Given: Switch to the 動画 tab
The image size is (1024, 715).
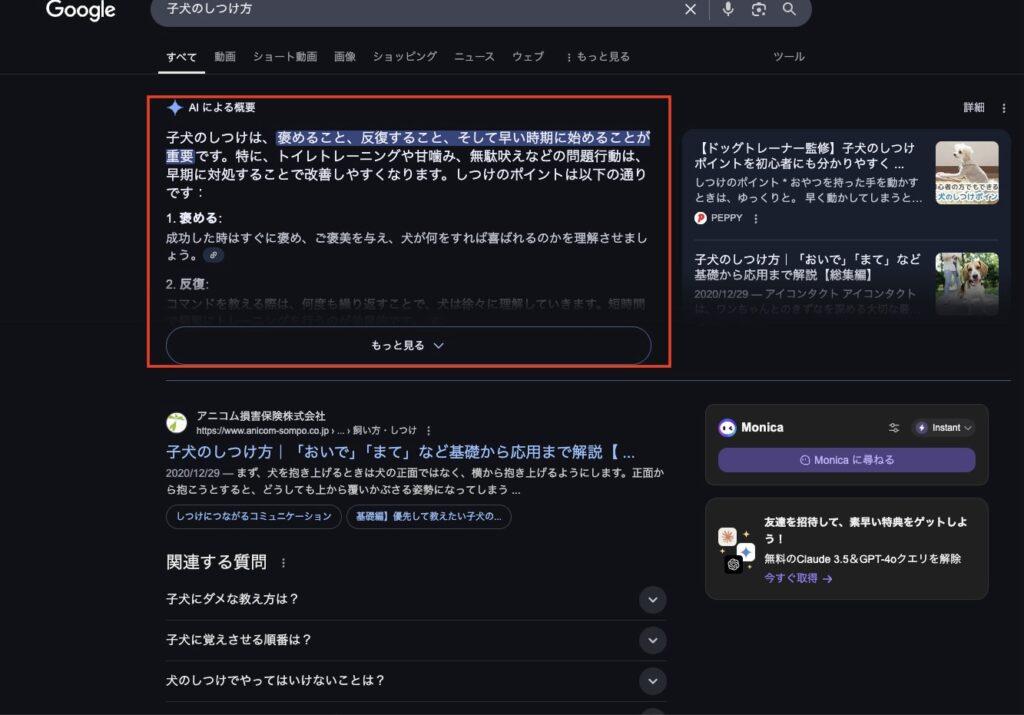Looking at the screenshot, I should 225,57.
